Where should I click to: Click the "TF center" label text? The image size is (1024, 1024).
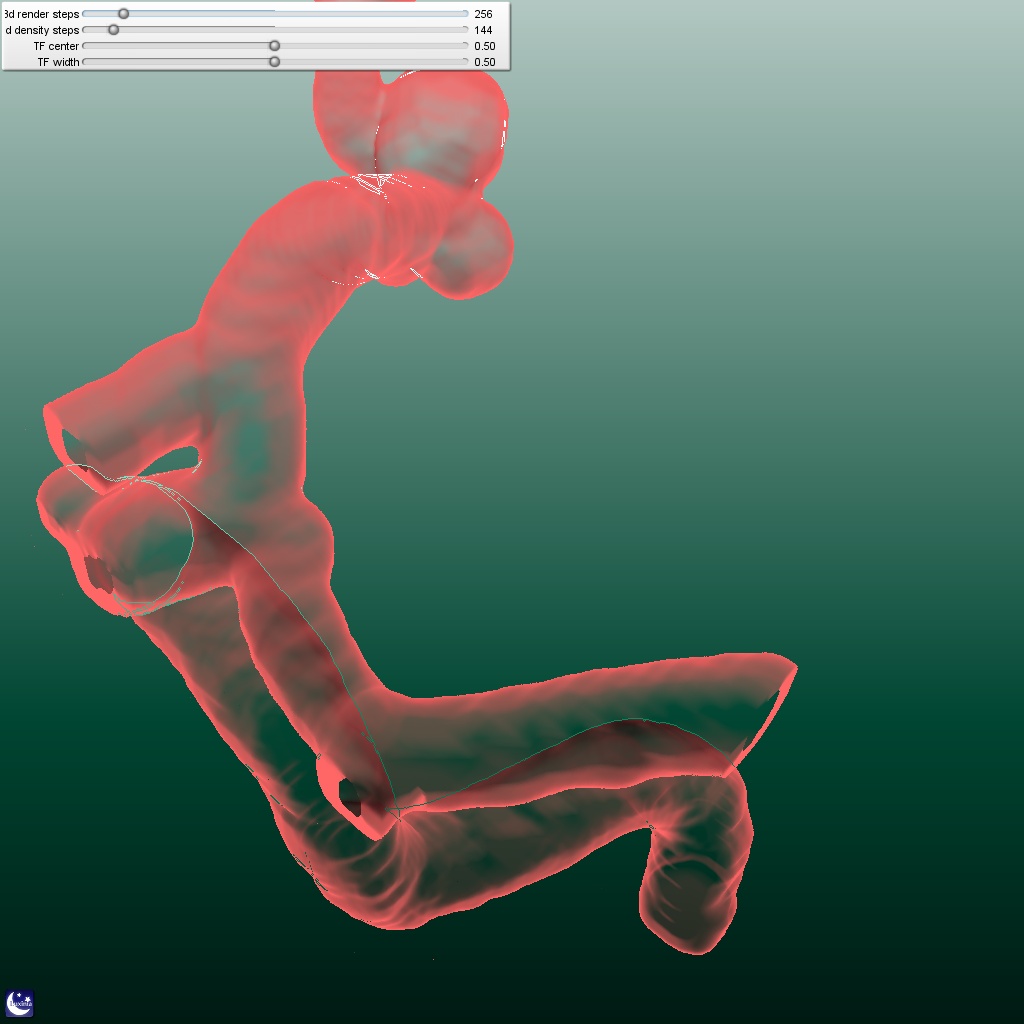56,46
